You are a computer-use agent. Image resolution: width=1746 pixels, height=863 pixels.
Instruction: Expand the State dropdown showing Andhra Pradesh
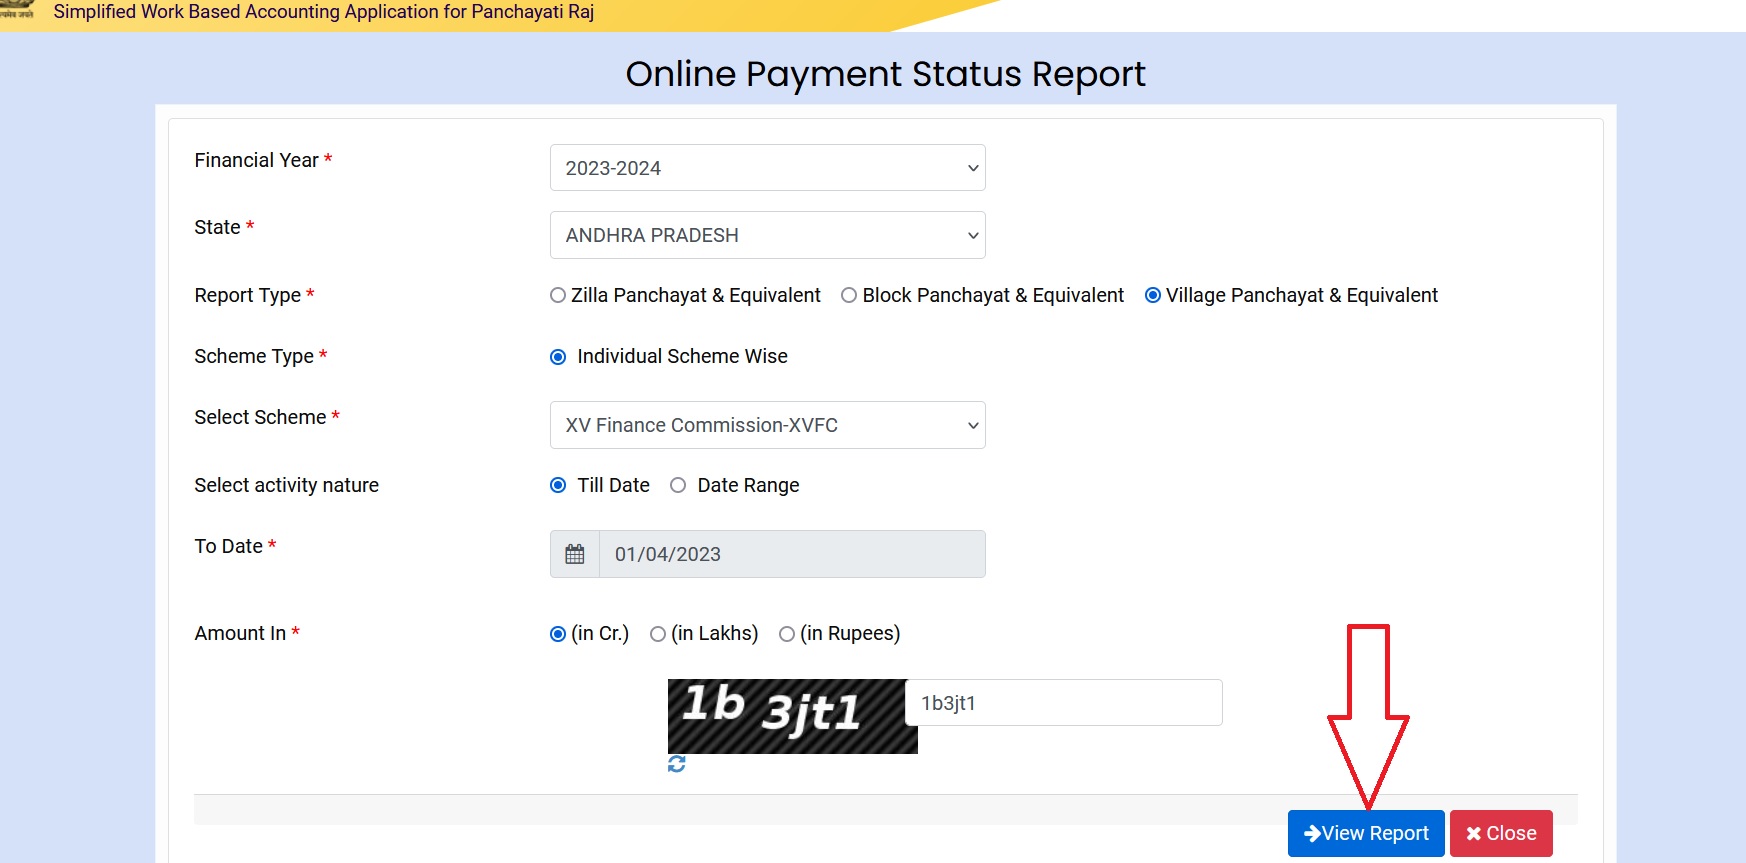point(767,235)
